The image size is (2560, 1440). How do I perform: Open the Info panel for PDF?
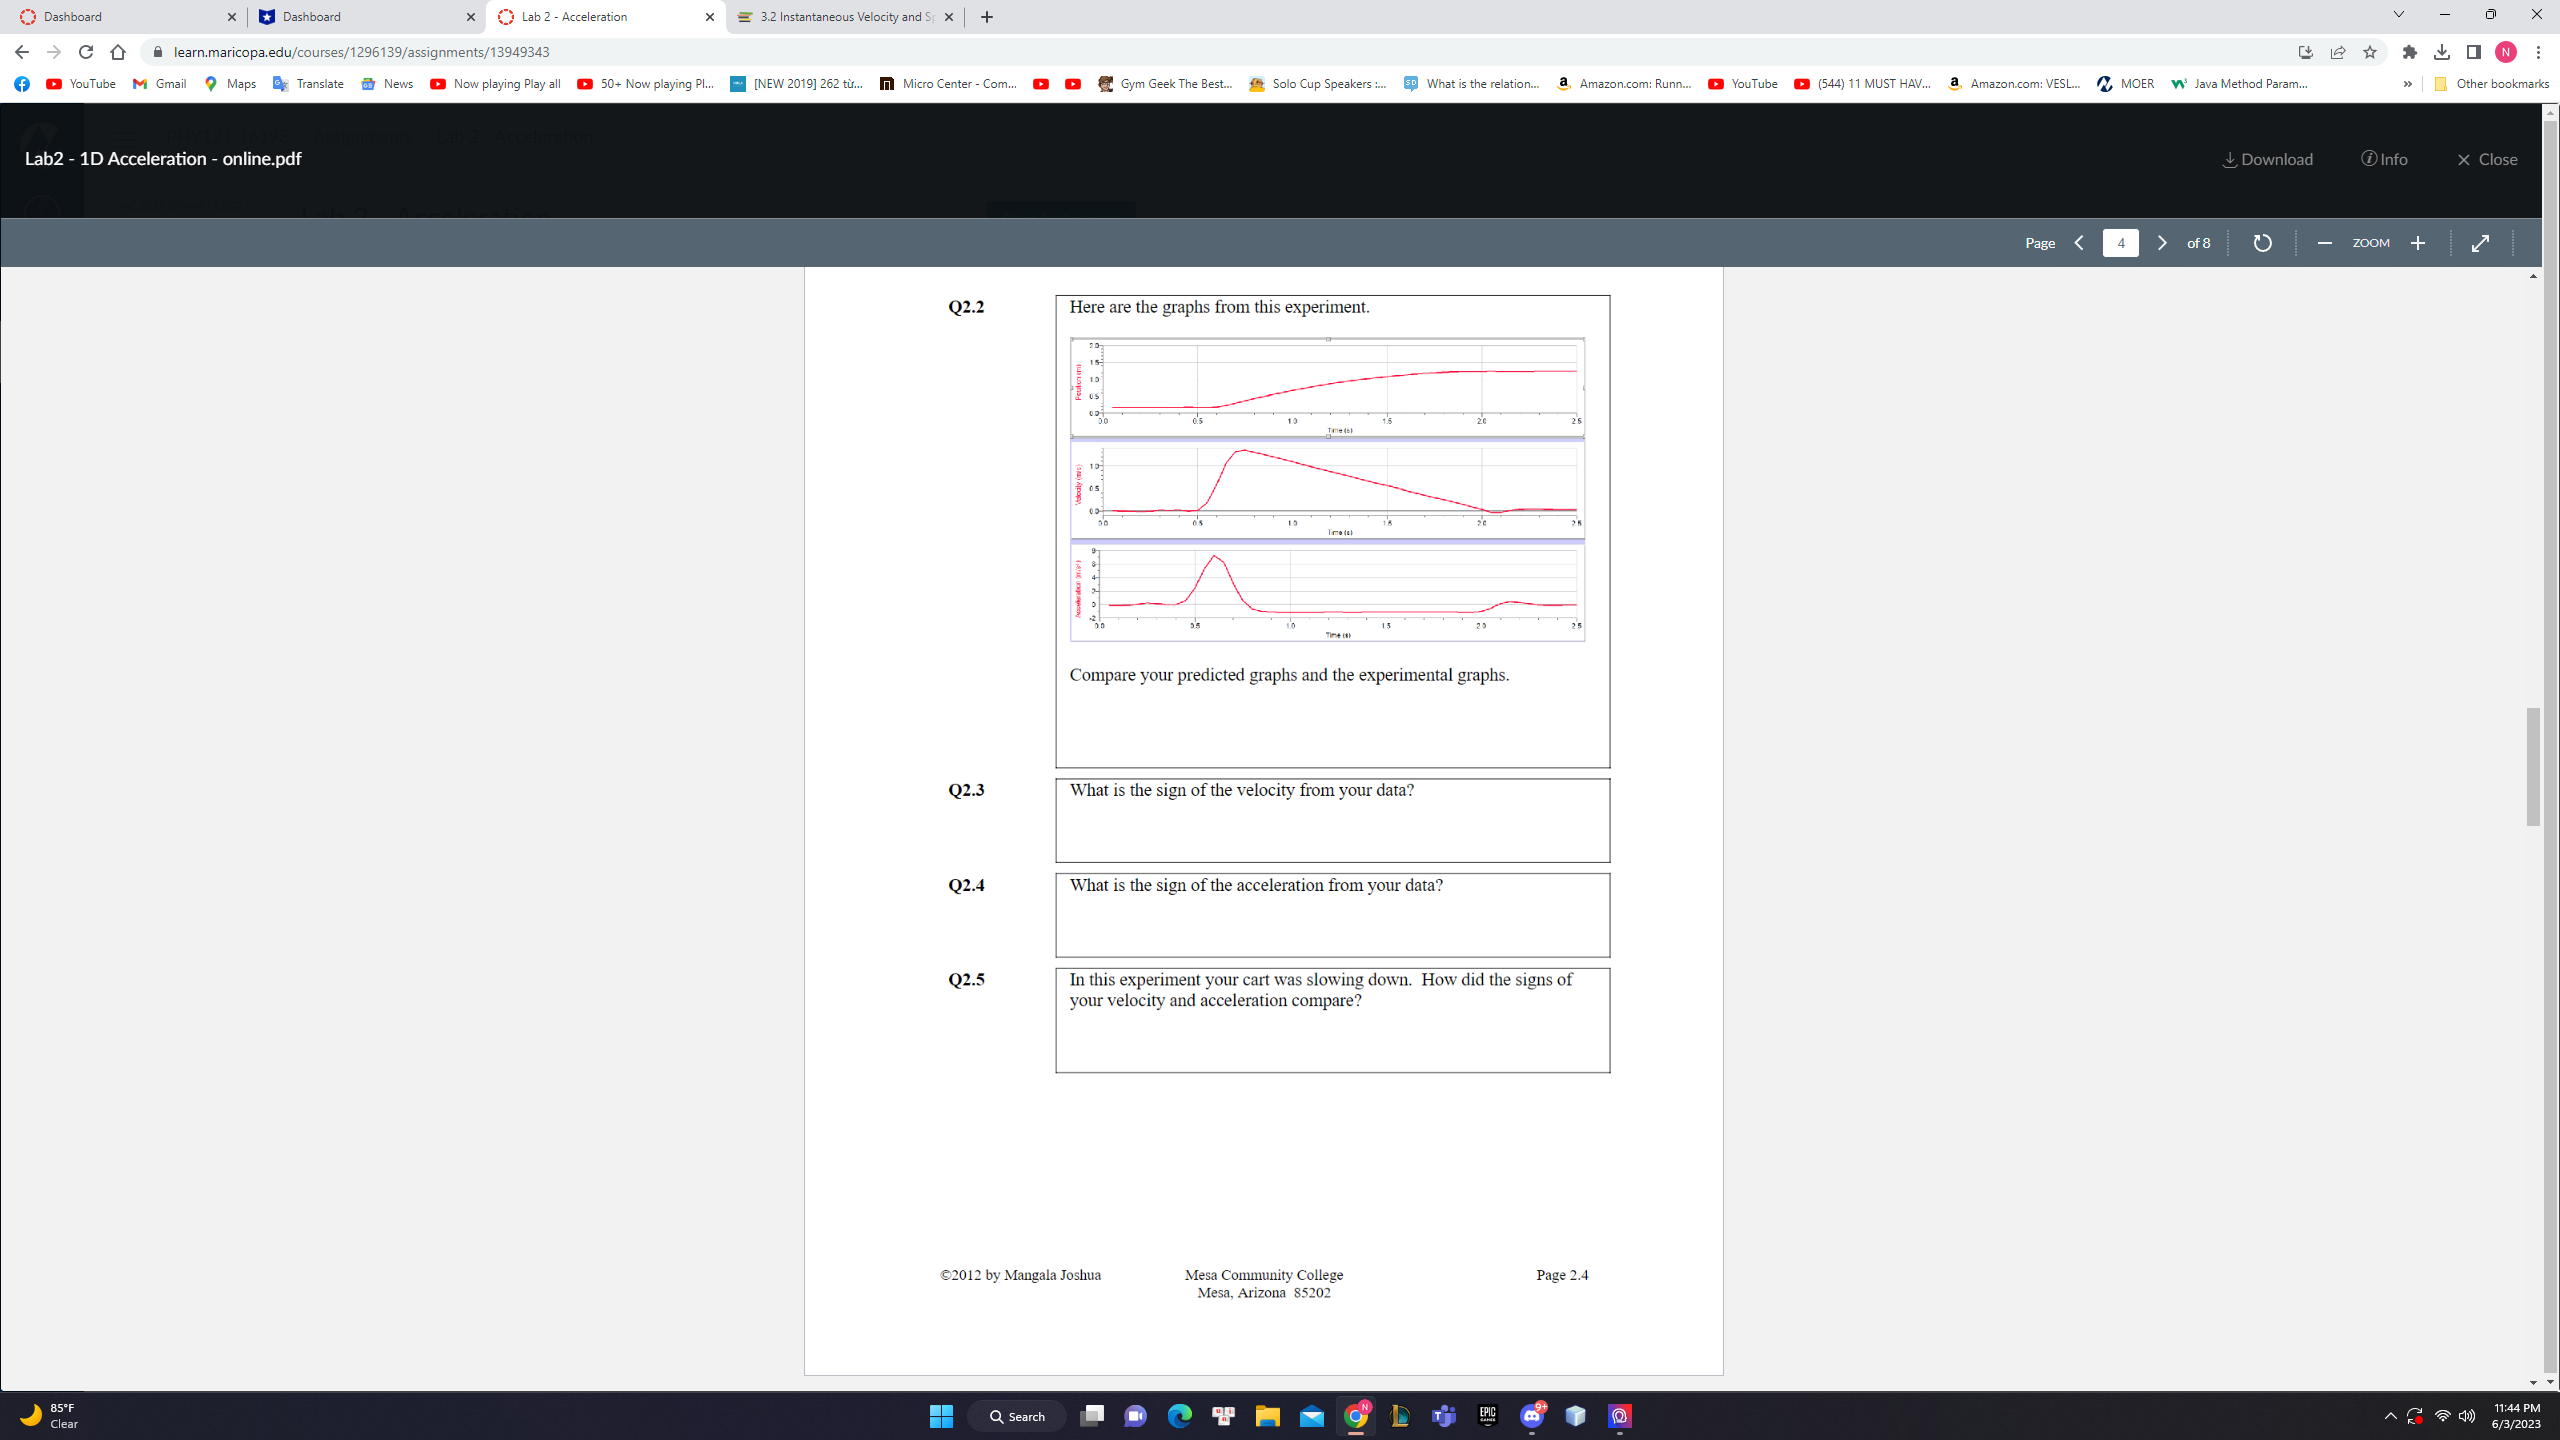coord(2384,159)
